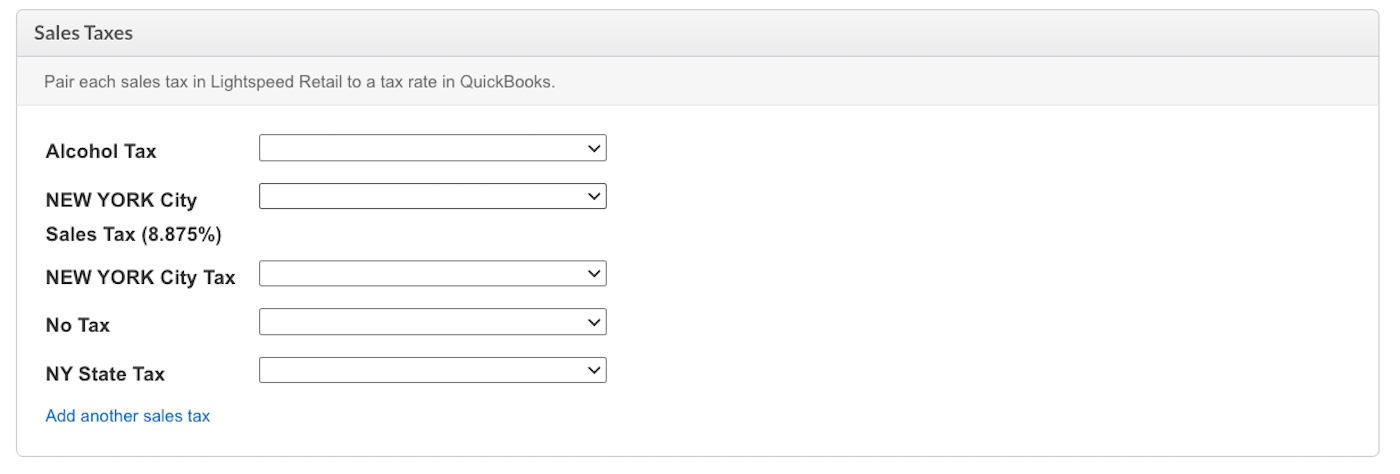This screenshot has height=474, width=1400.
Task: Click the NY State Tax label
Action: (105, 374)
